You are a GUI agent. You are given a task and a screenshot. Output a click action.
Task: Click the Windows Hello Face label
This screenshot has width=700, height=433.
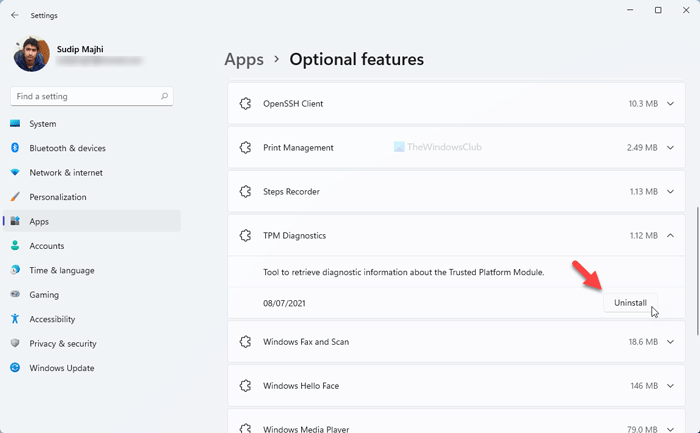click(x=301, y=386)
